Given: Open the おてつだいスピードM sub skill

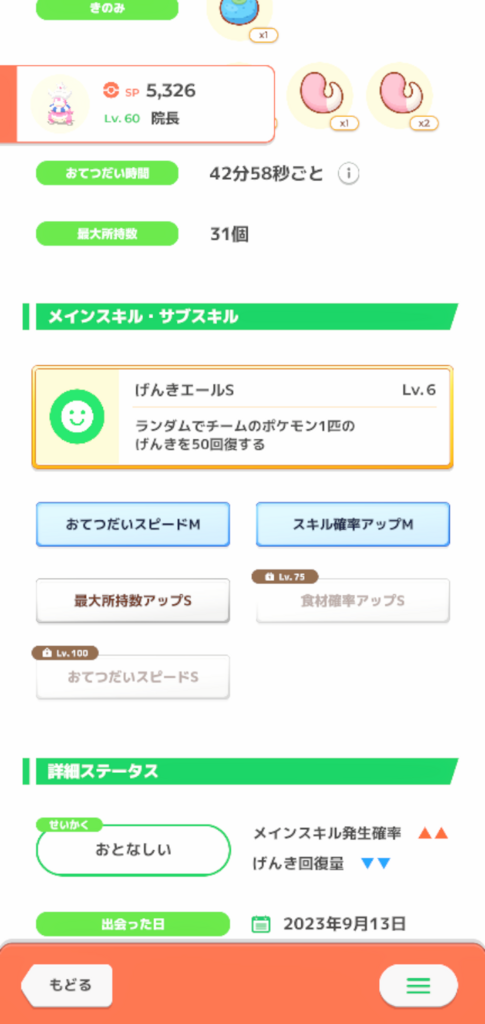Looking at the screenshot, I should coord(133,524).
